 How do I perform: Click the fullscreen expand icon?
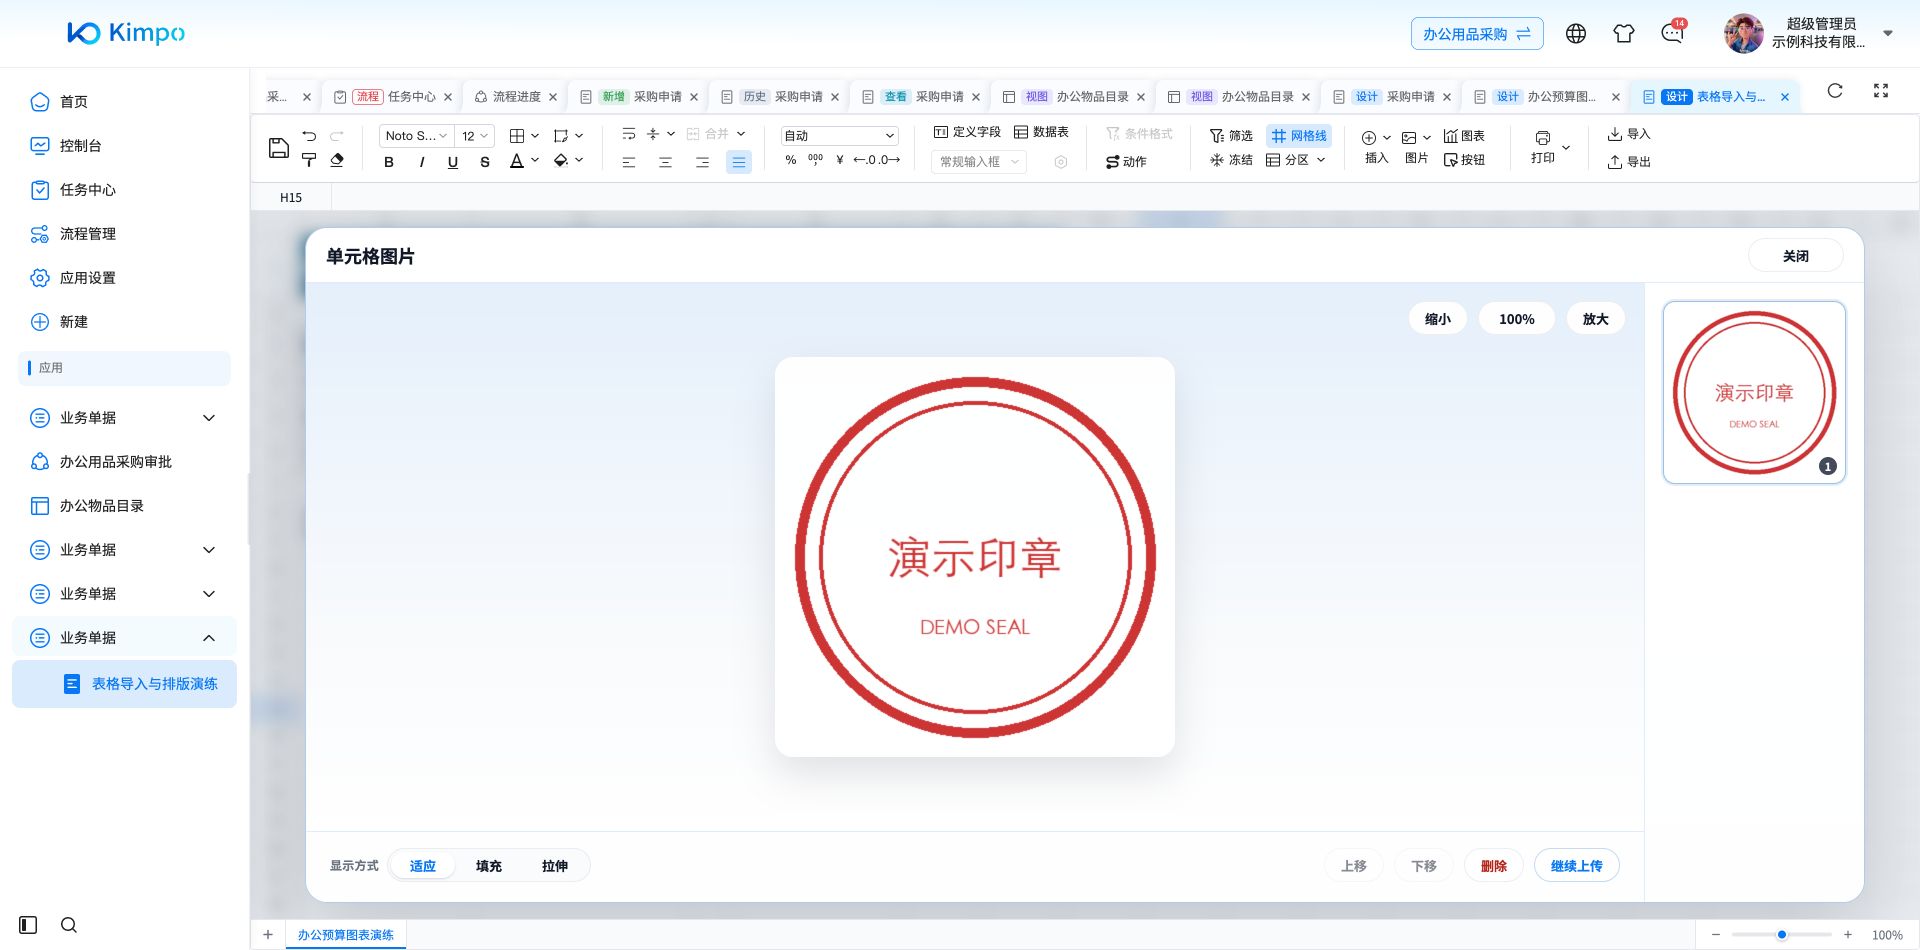pyautogui.click(x=1881, y=91)
